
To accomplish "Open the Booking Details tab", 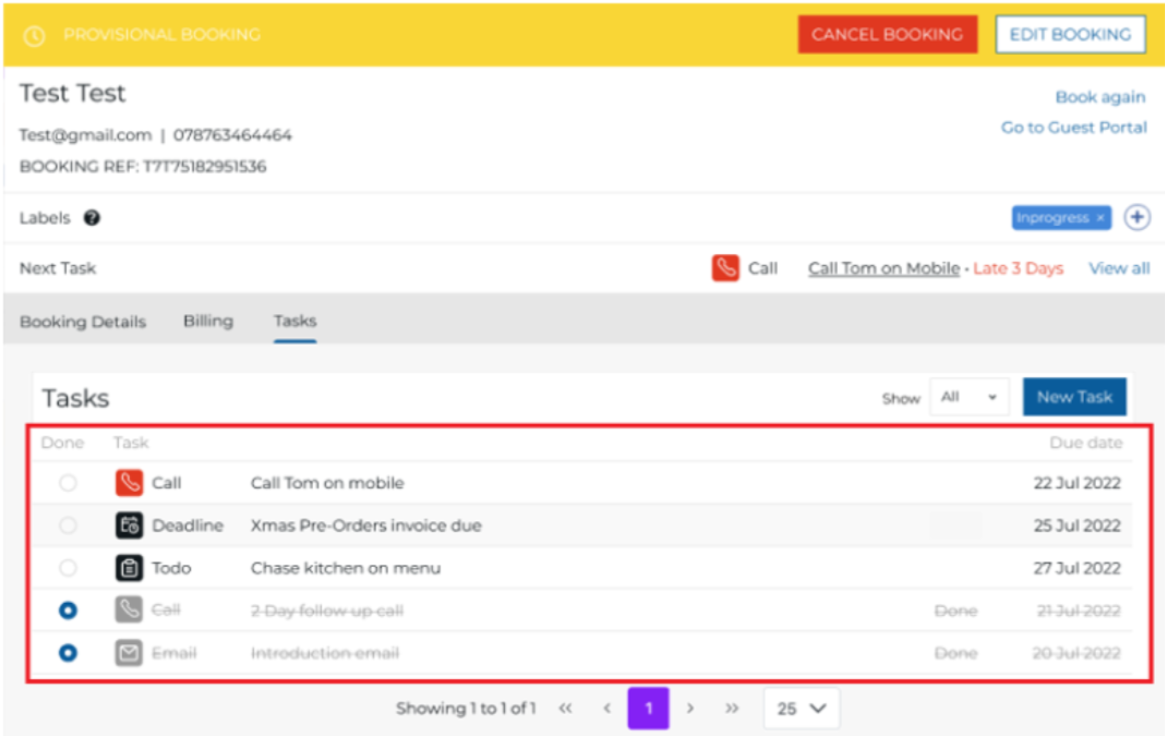I will (x=83, y=322).
